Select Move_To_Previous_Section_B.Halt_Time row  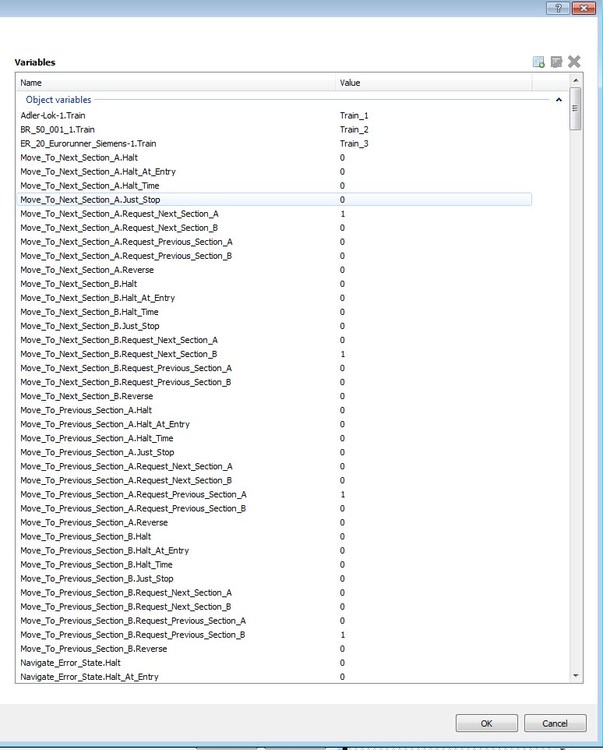(274, 564)
